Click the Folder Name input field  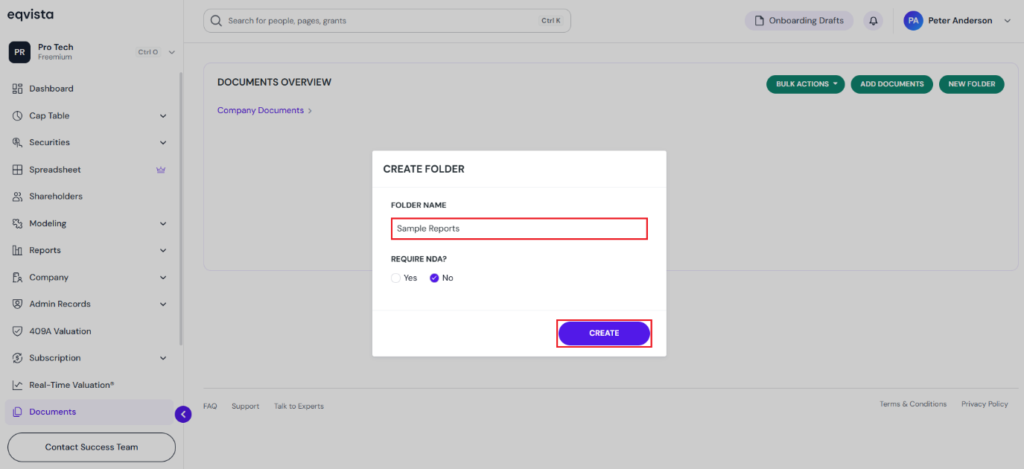[519, 229]
